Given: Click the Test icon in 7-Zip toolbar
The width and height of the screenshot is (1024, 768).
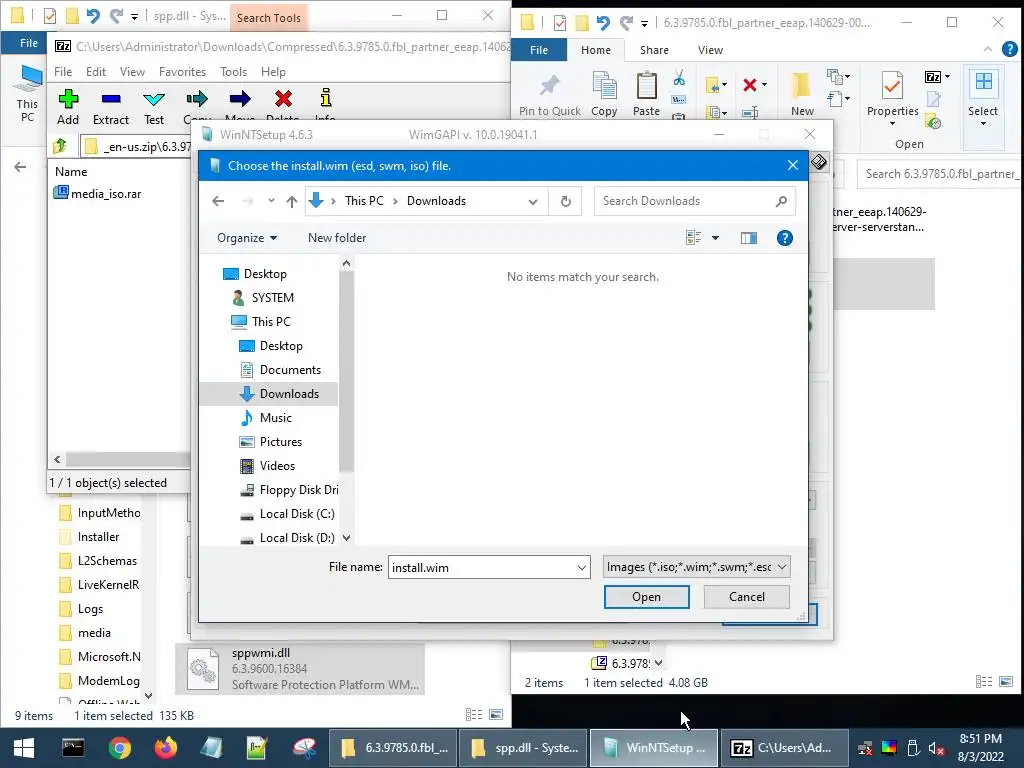Looking at the screenshot, I should tap(154, 99).
